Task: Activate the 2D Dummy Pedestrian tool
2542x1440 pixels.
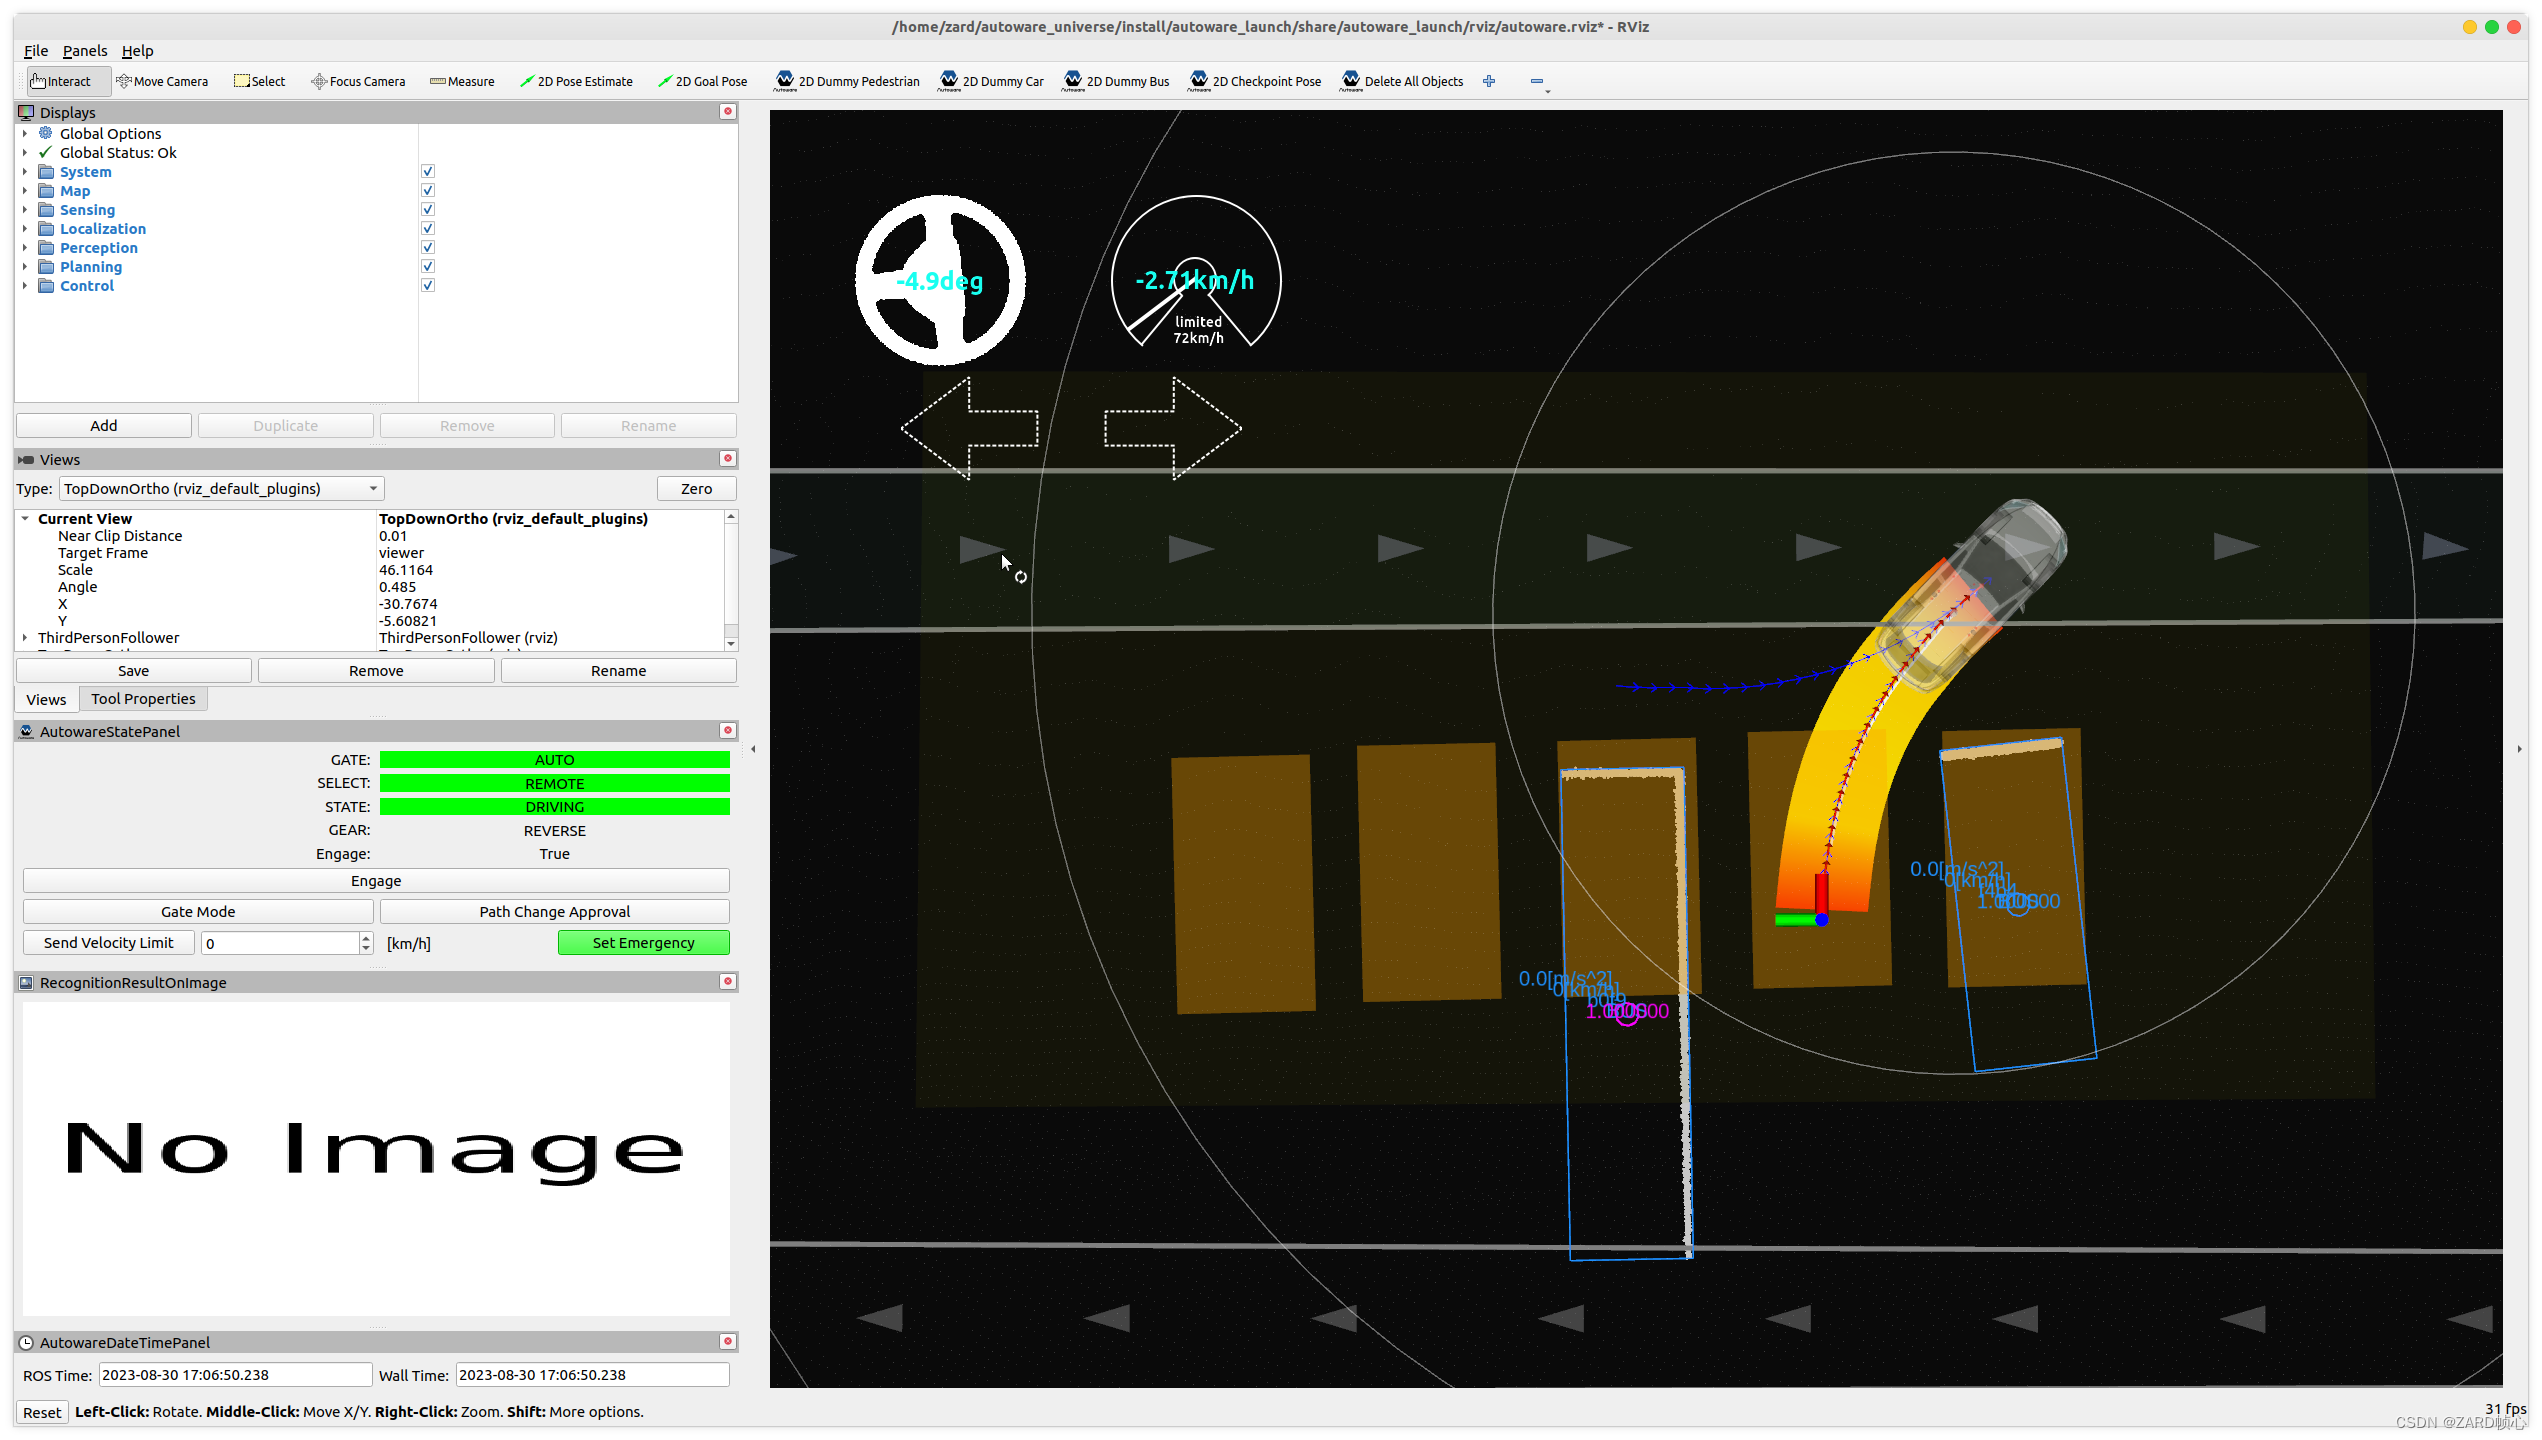Action: pyautogui.click(x=846, y=81)
